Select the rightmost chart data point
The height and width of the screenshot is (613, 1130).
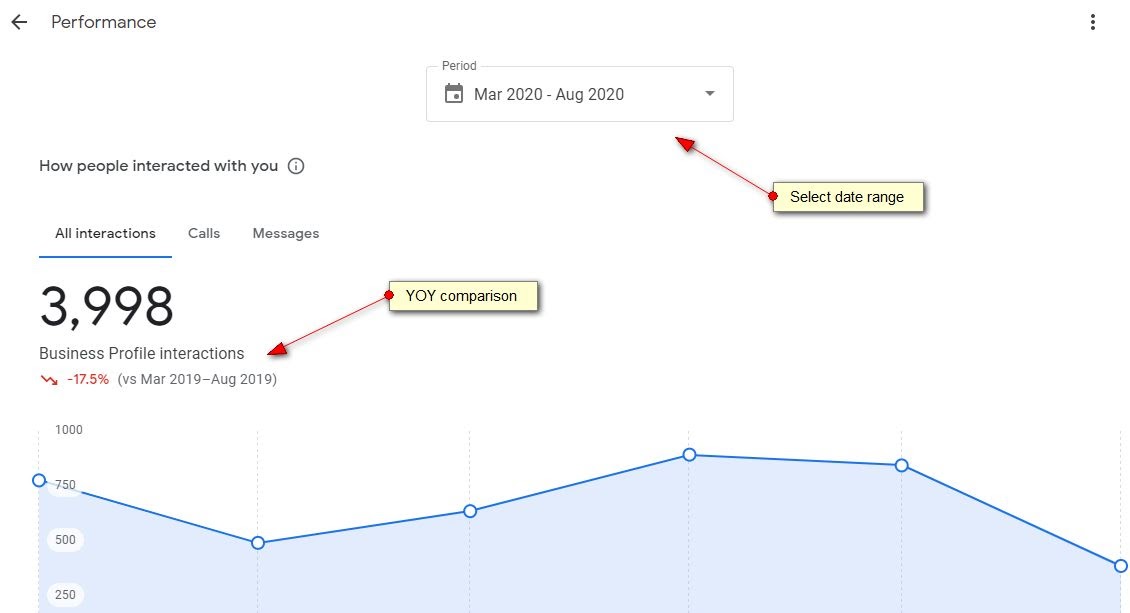[1121, 566]
